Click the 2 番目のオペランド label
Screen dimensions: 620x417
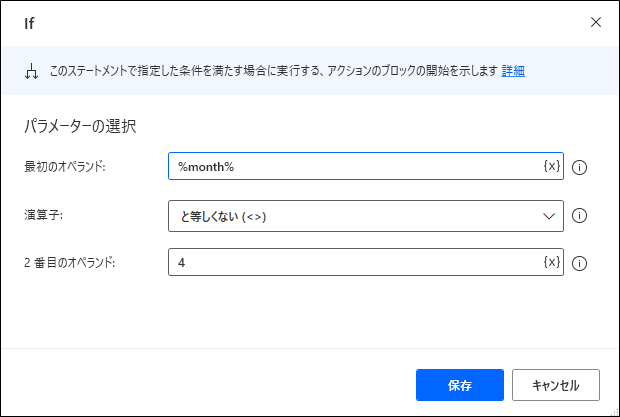click(x=70, y=262)
